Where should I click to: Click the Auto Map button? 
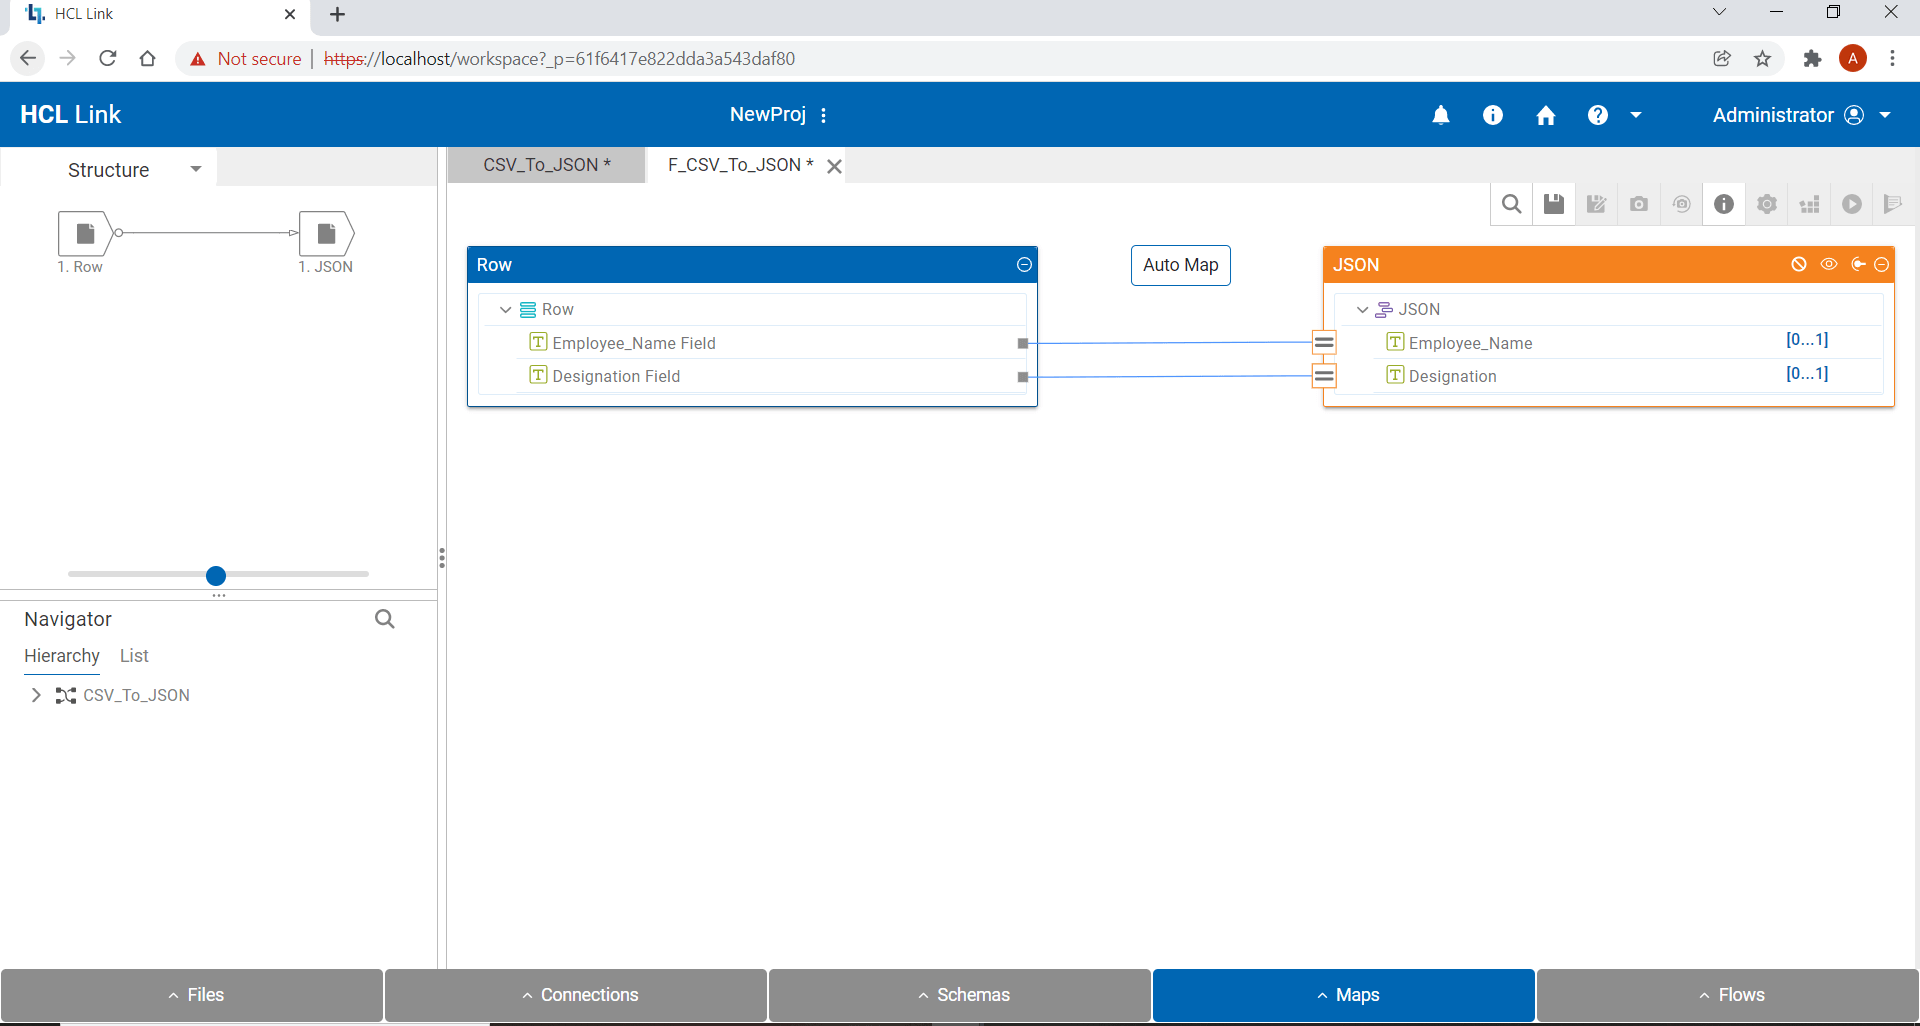pos(1180,265)
